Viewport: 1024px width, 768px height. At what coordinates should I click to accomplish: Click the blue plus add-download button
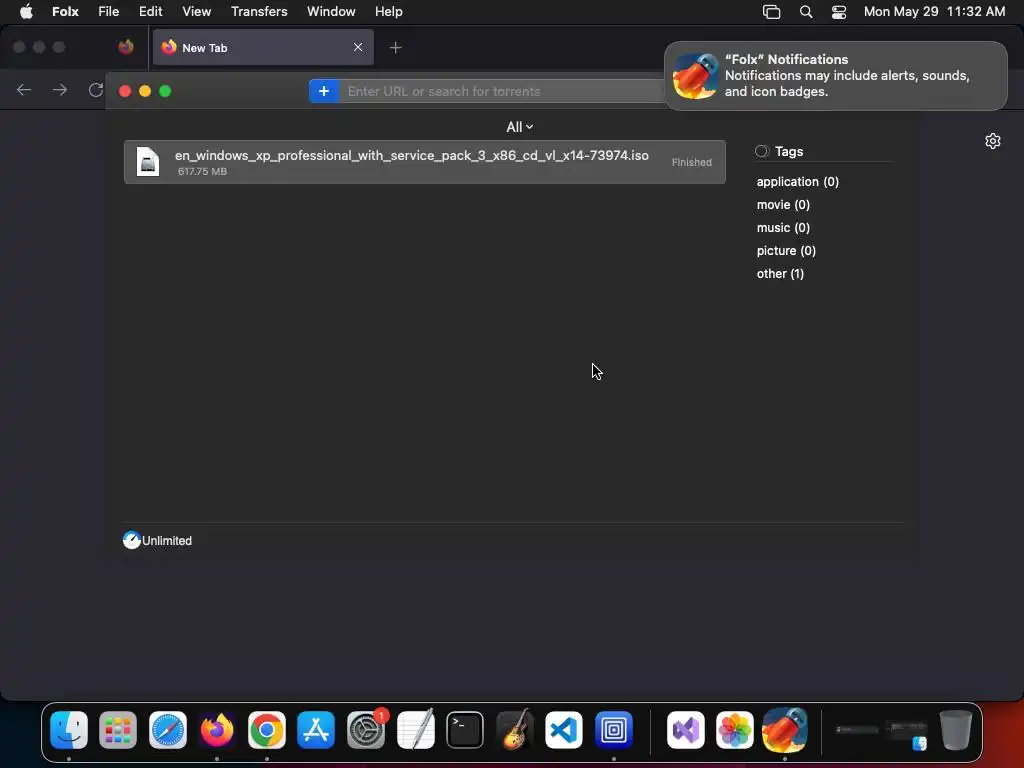[x=324, y=91]
